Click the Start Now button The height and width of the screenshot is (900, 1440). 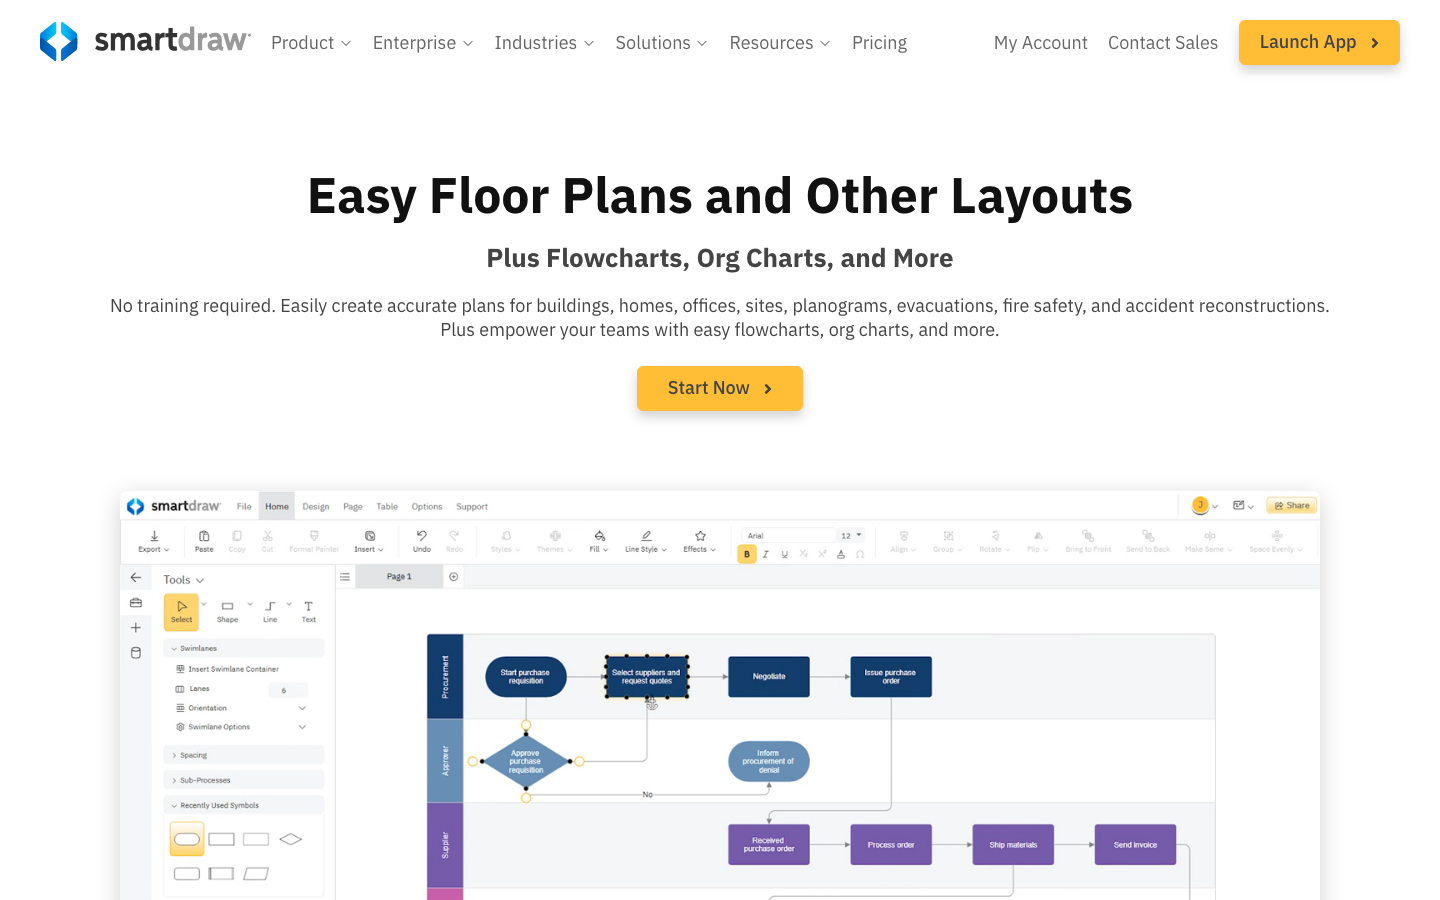[x=720, y=388]
